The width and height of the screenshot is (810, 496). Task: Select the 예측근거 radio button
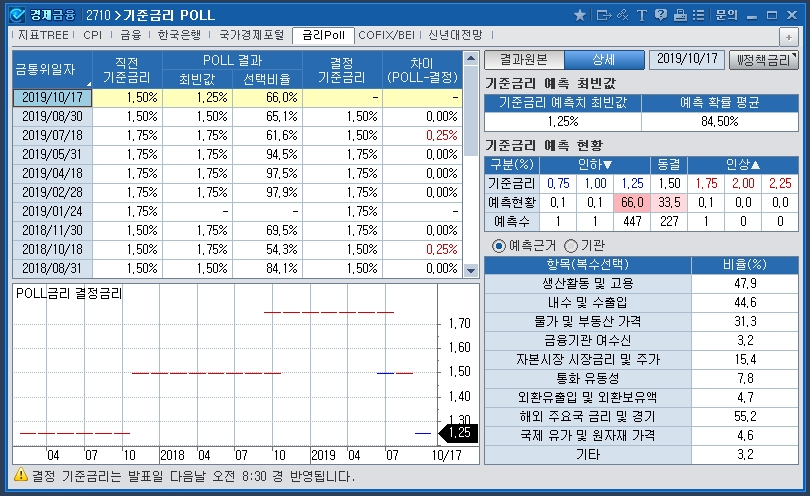click(499, 246)
